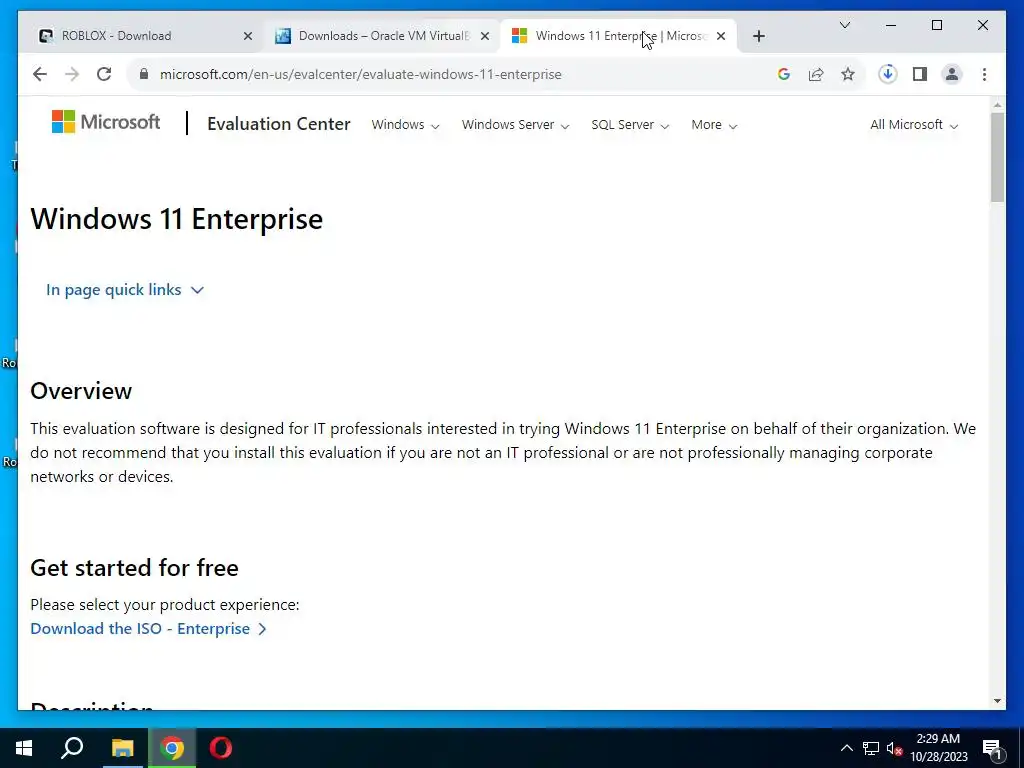Open the More navigation dropdown
The image size is (1024, 768).
pos(714,125)
